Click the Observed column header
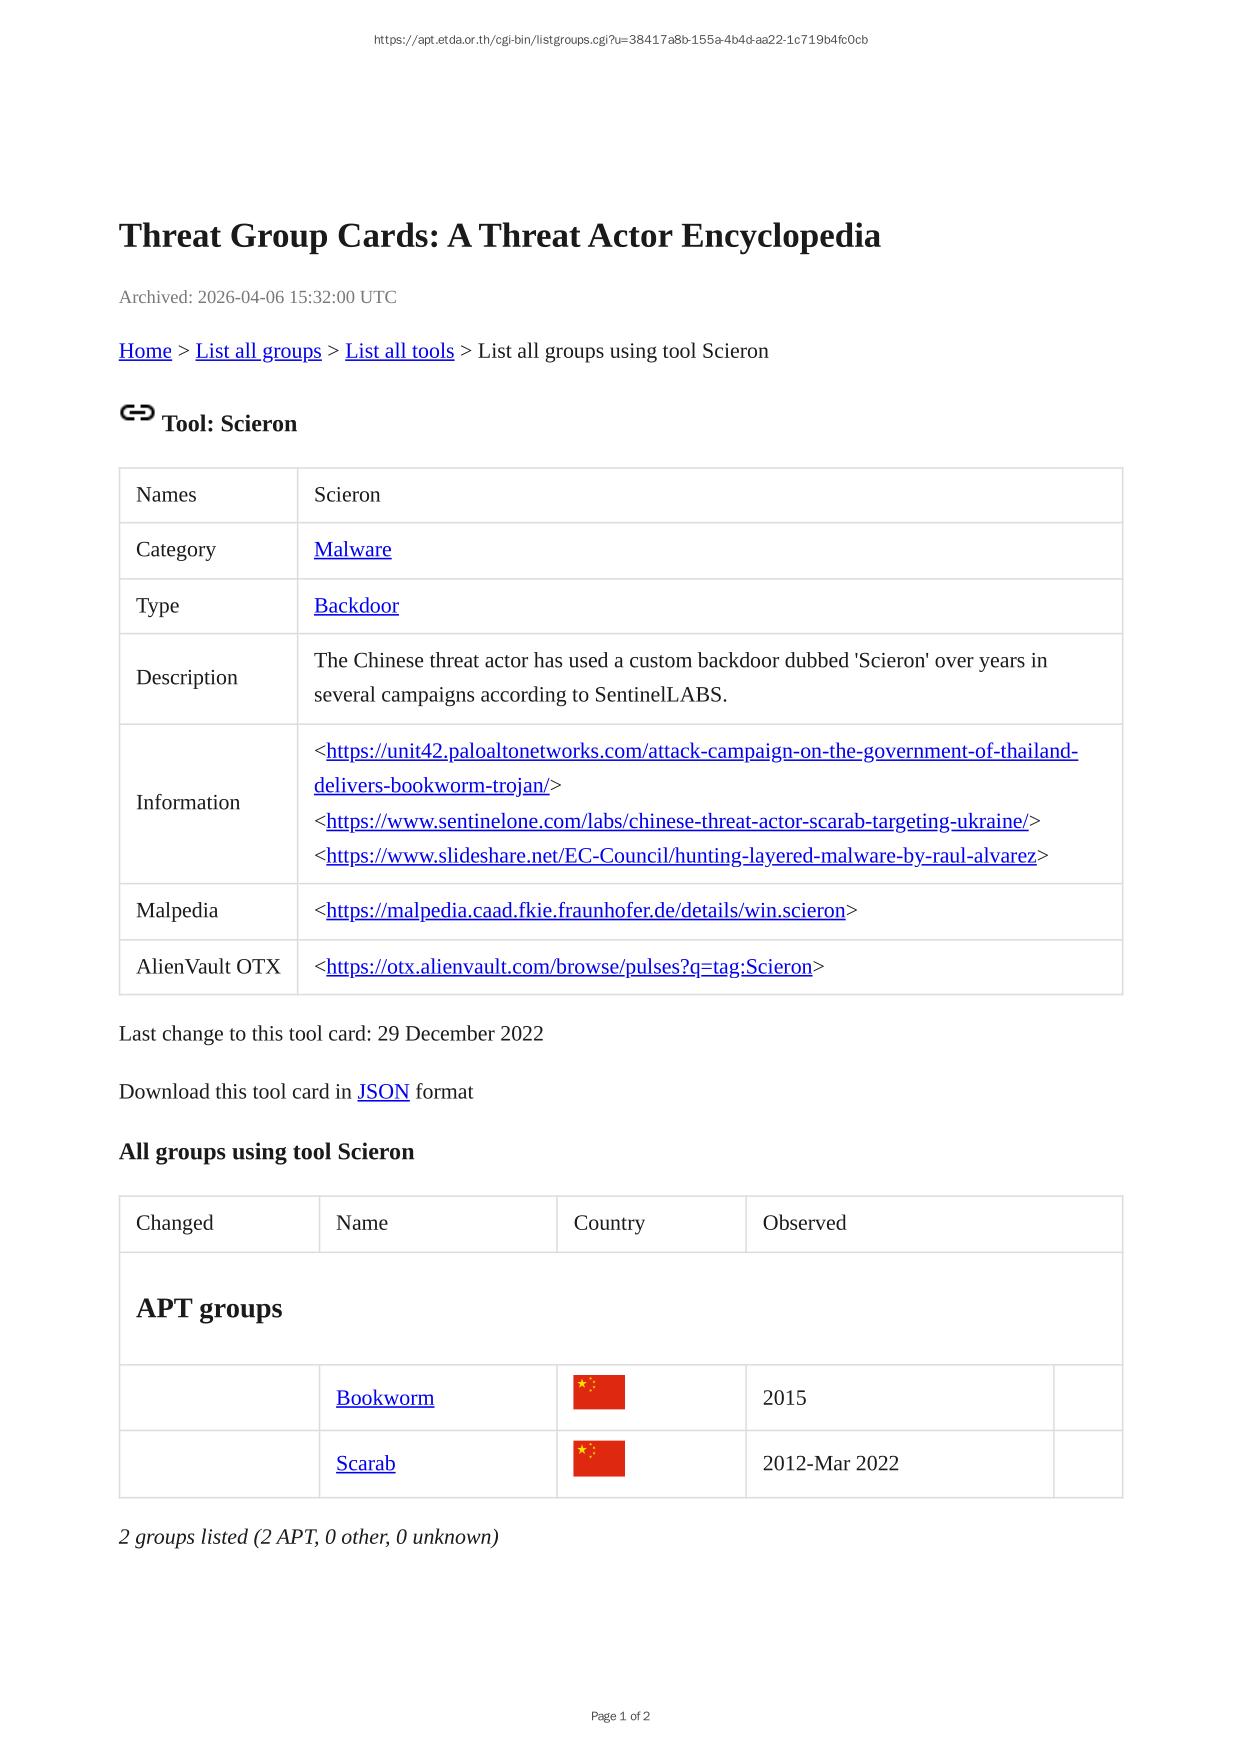The width and height of the screenshot is (1242, 1756). click(x=804, y=1223)
